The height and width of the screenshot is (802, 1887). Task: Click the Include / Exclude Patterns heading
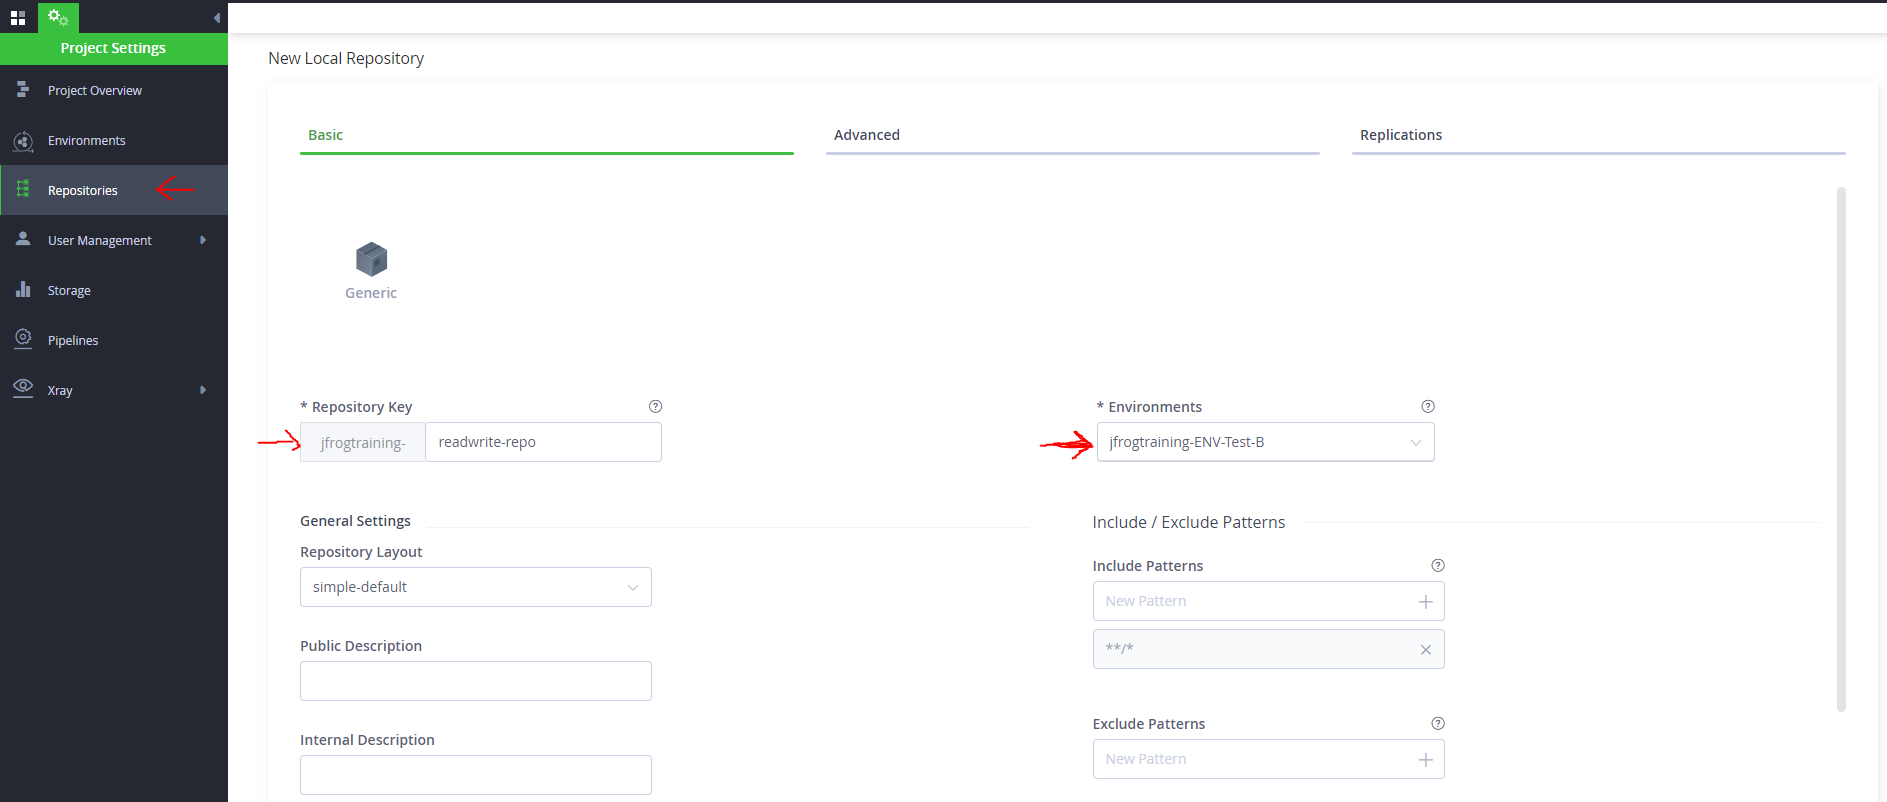point(1189,522)
